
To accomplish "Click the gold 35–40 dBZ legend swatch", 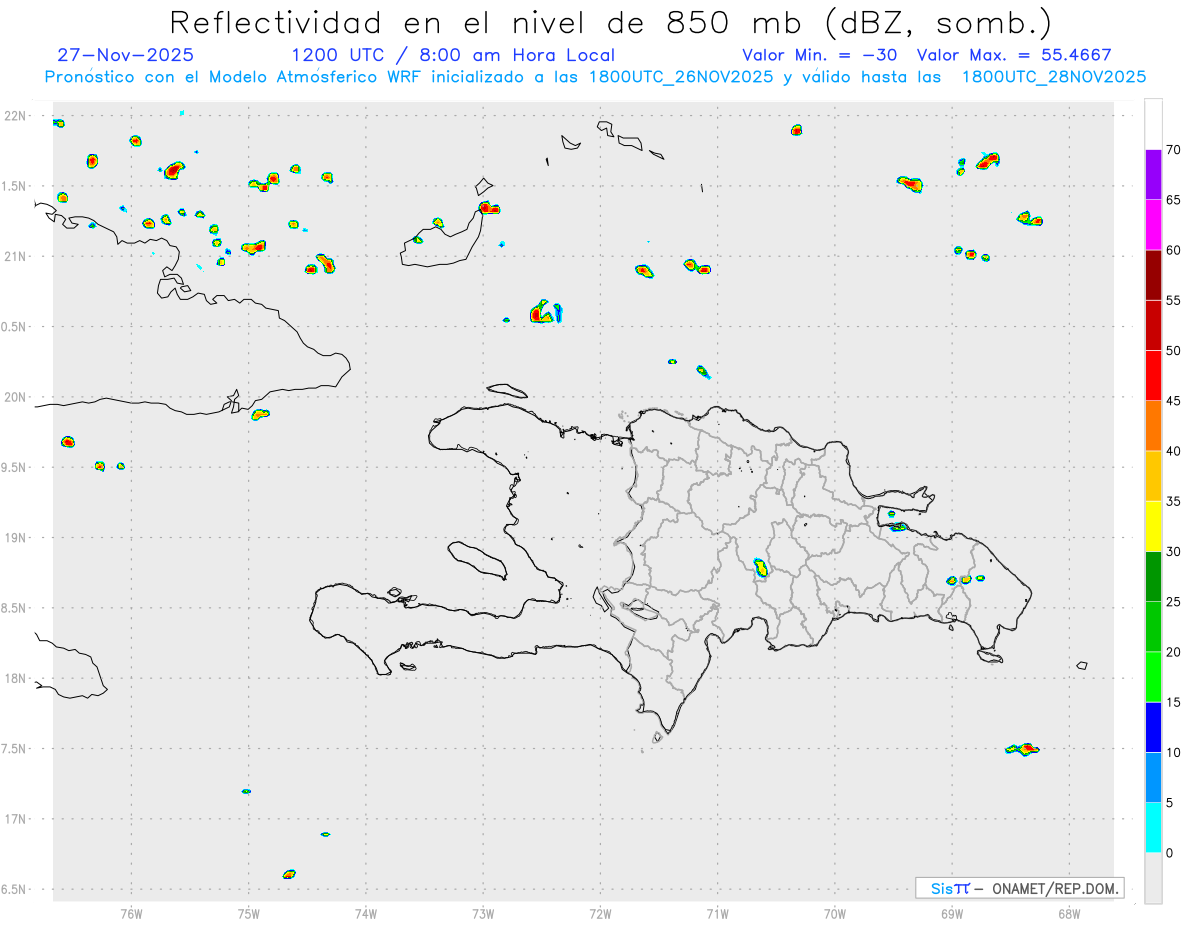I will click(x=1153, y=476).
